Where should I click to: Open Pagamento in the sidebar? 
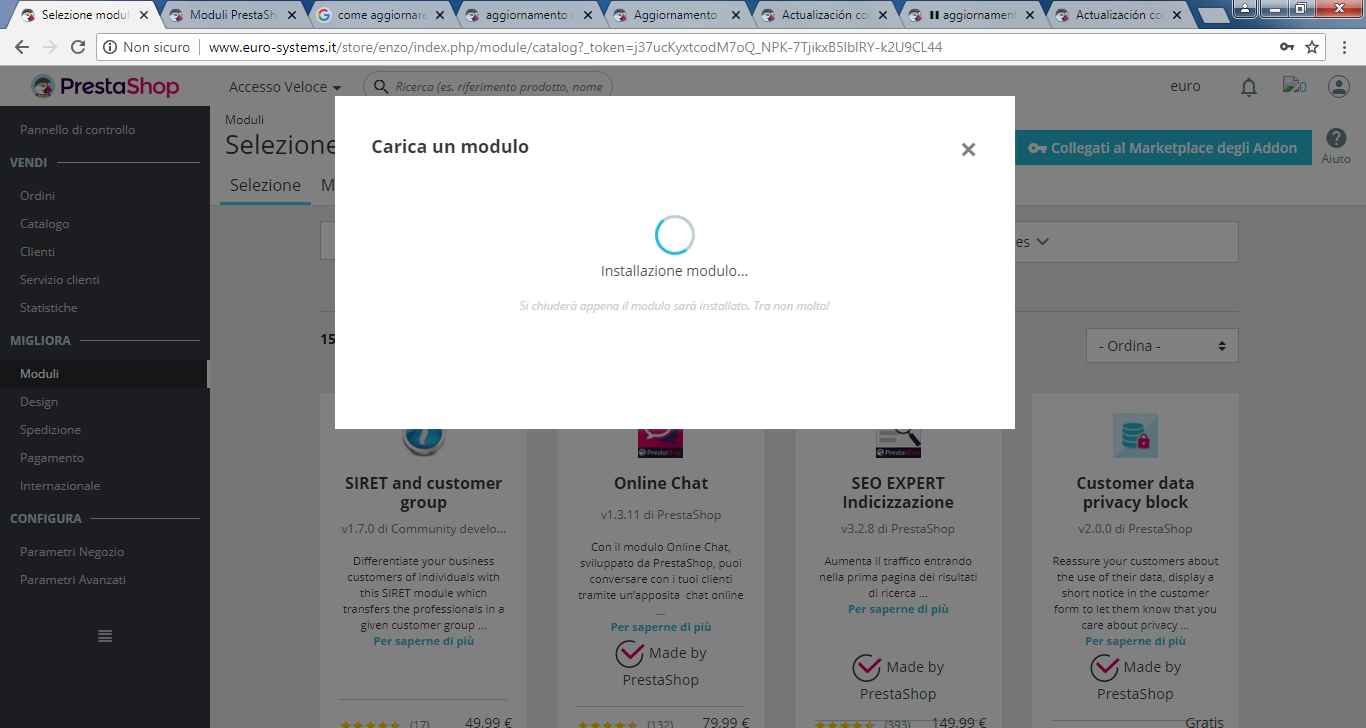pyautogui.click(x=52, y=458)
